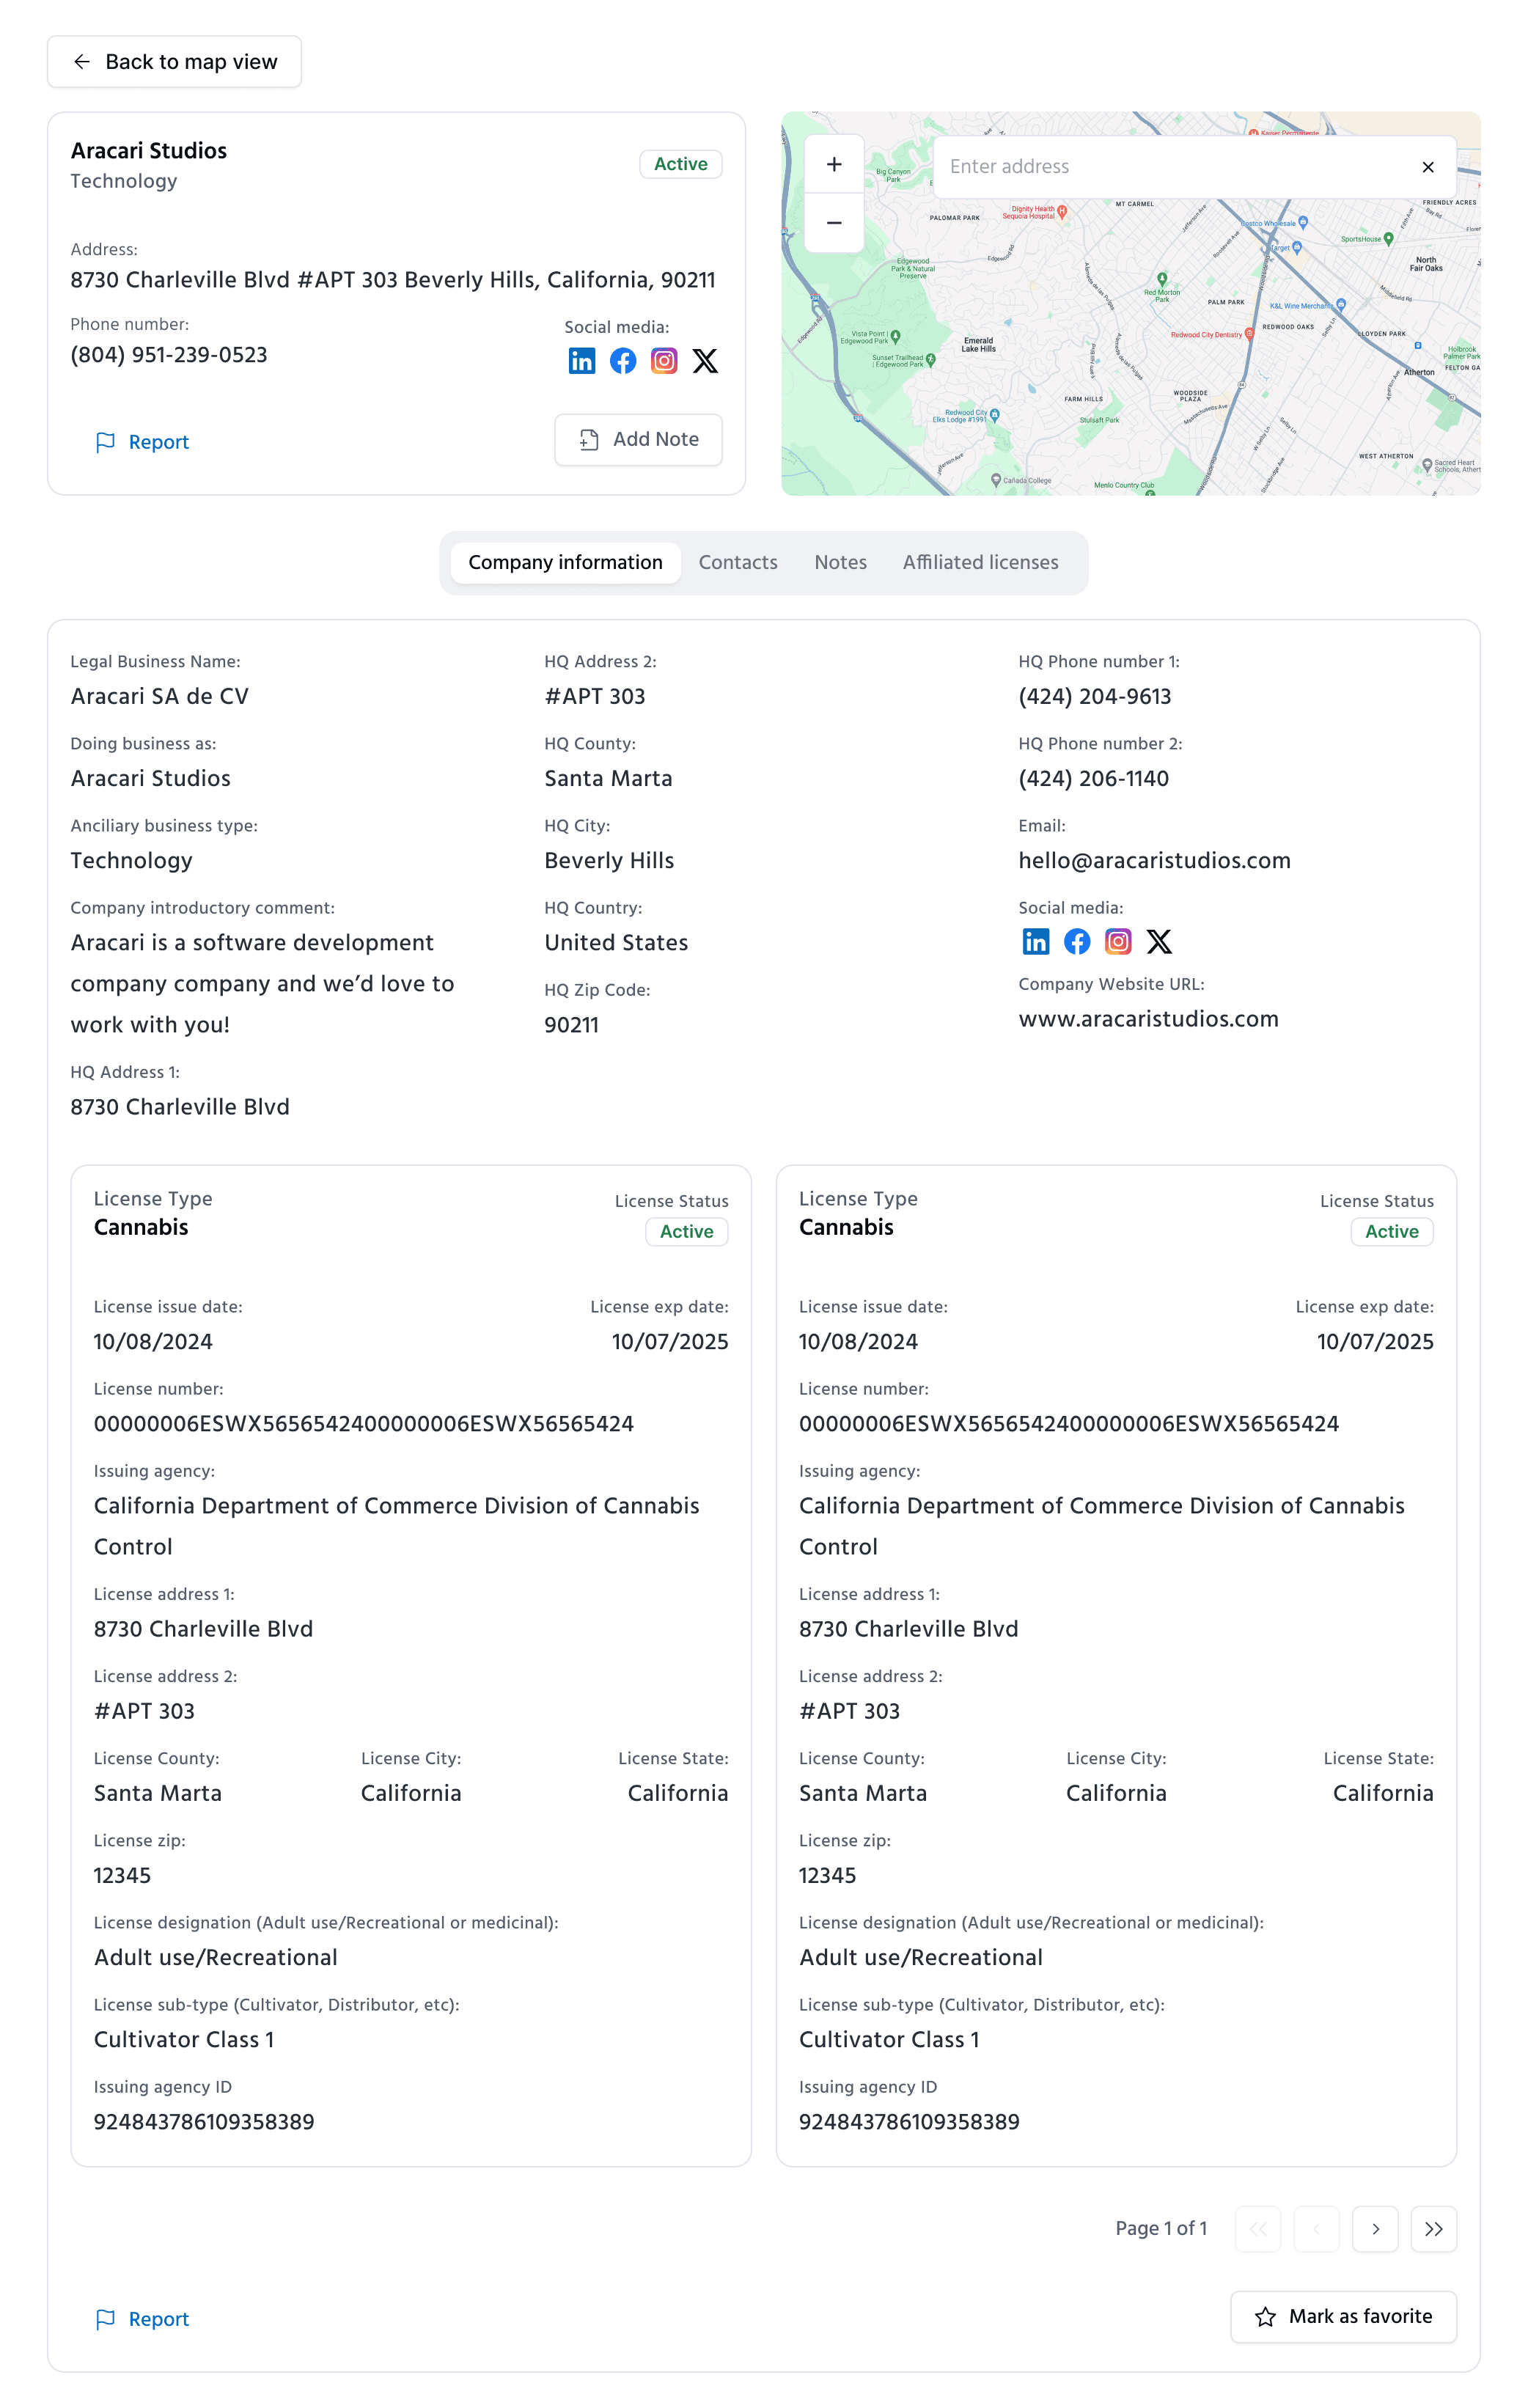Clear the Enter address field with X
The width and height of the screenshot is (1528, 2408).
(1427, 167)
